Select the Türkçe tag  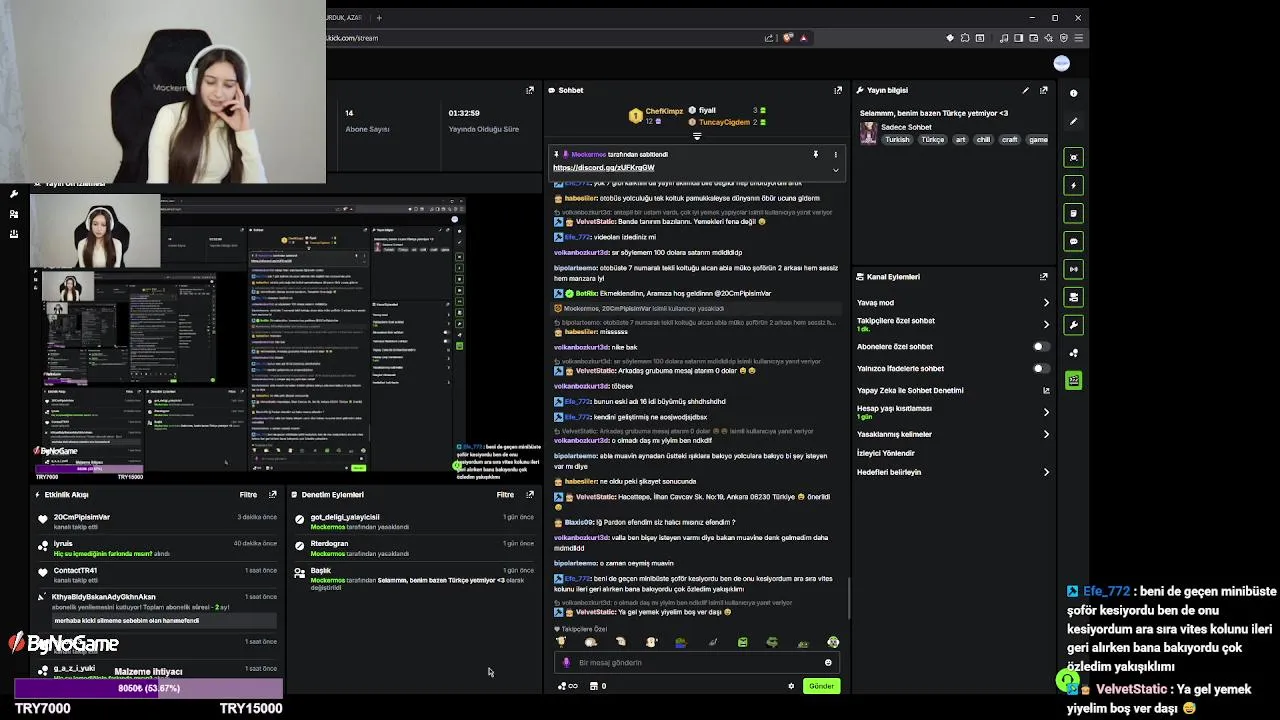coord(932,140)
